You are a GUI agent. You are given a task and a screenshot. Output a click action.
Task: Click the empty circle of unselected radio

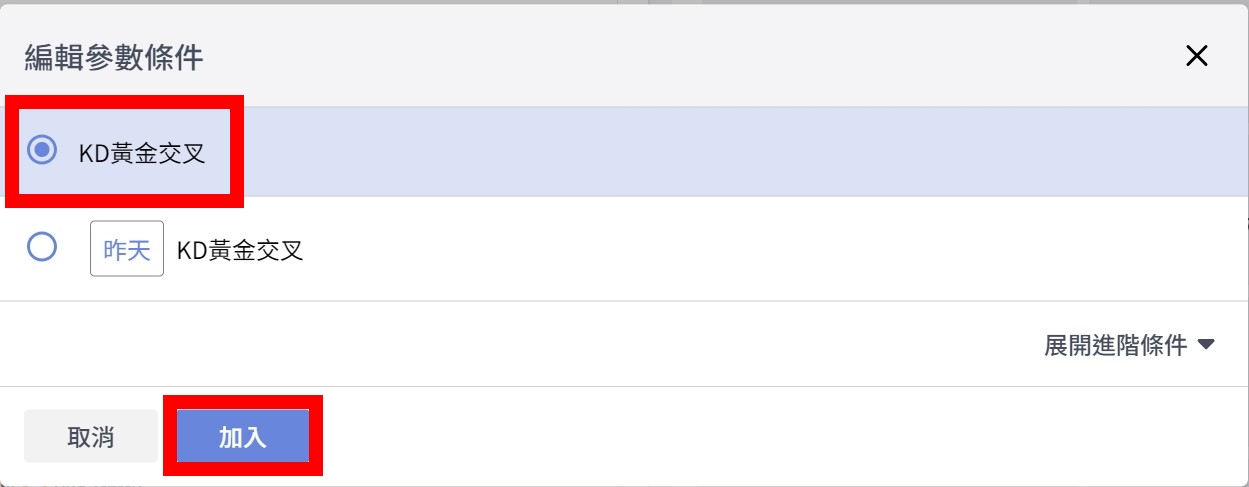tap(42, 248)
